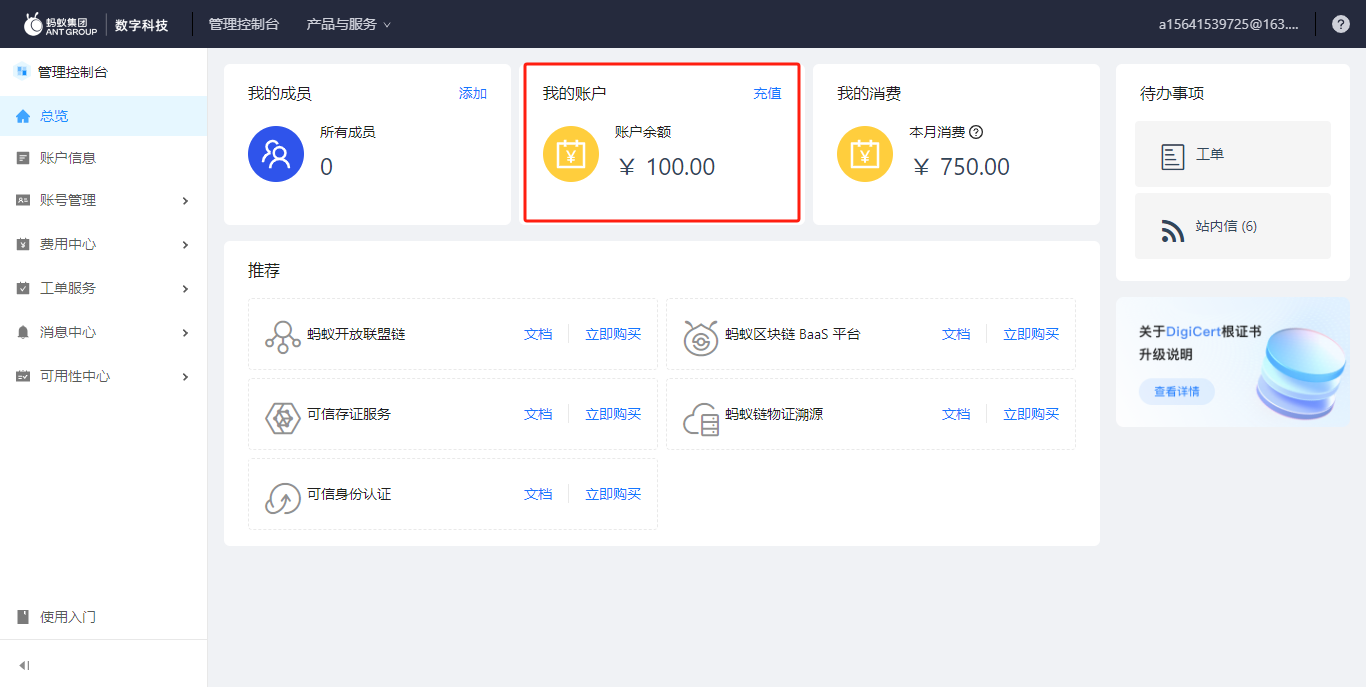Image resolution: width=1366 pixels, height=687 pixels.
Task: Expand 消息中心 submenu chevron
Action: [x=185, y=333]
